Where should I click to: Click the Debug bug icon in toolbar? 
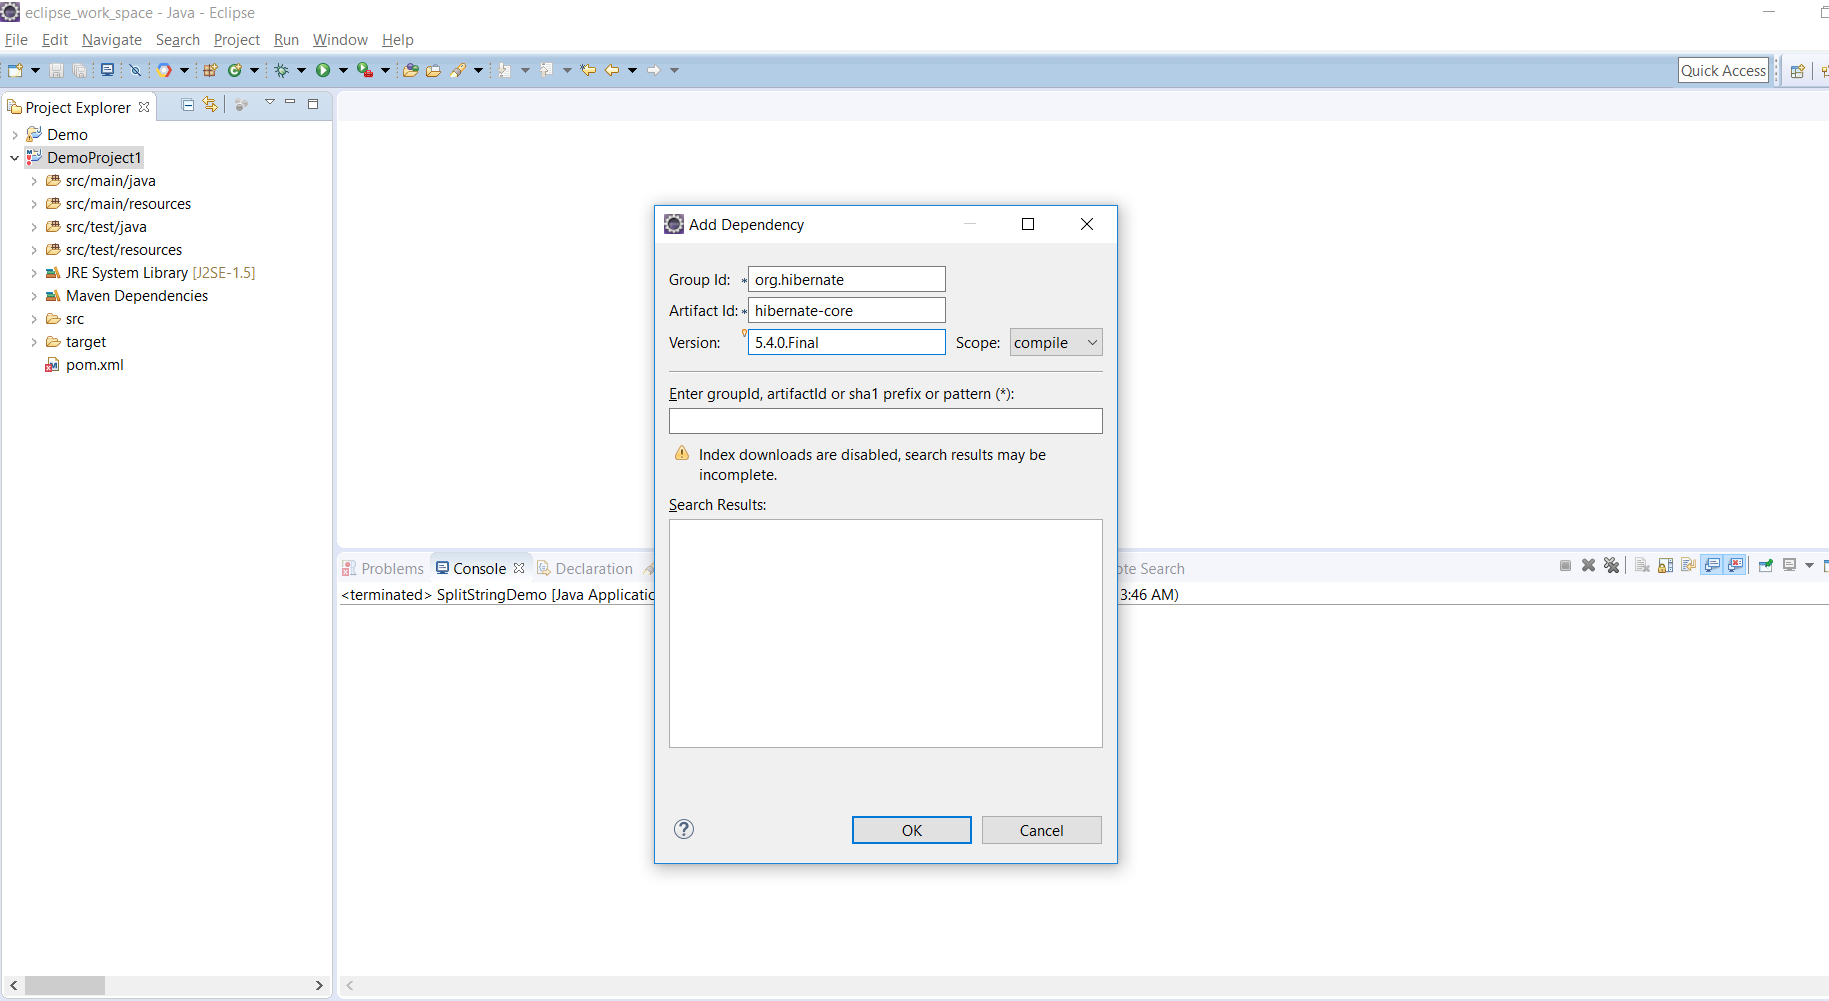pyautogui.click(x=282, y=70)
